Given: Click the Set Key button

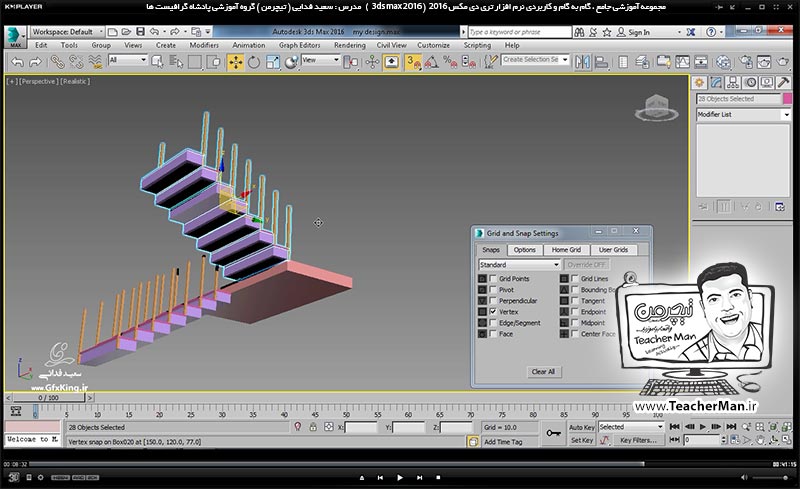Looking at the screenshot, I should [x=582, y=440].
